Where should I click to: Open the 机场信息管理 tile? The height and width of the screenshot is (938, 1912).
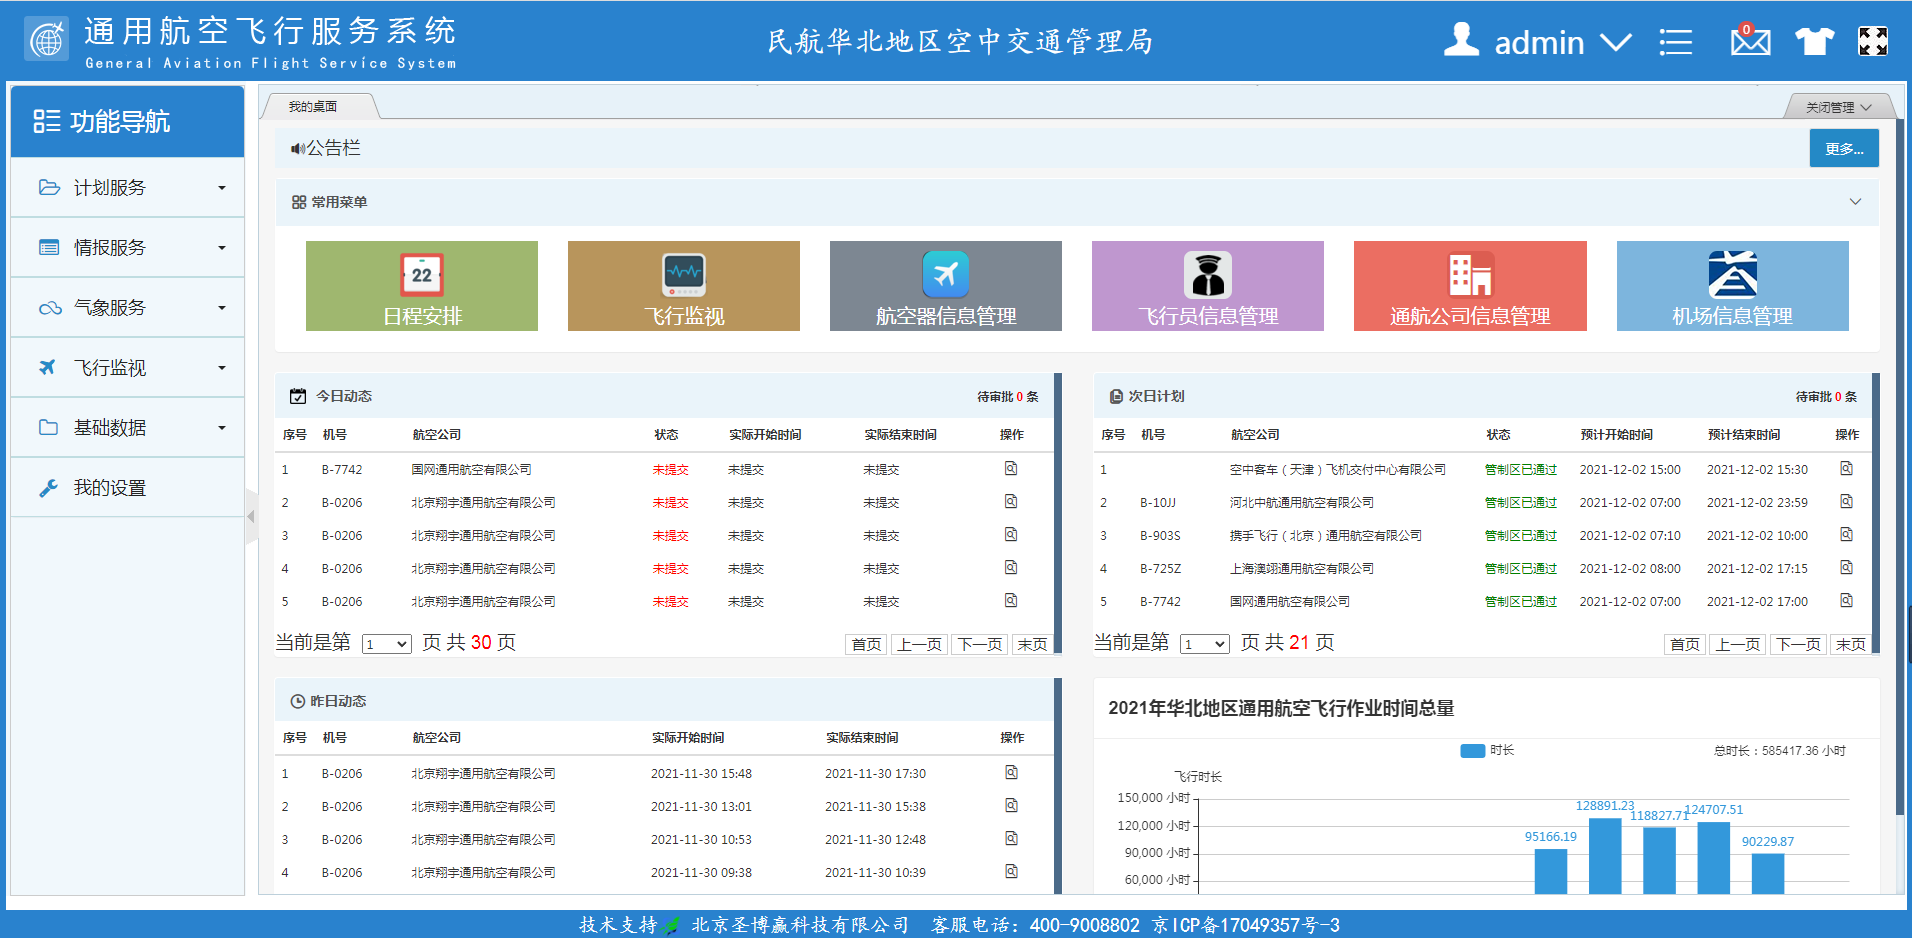pos(1733,286)
